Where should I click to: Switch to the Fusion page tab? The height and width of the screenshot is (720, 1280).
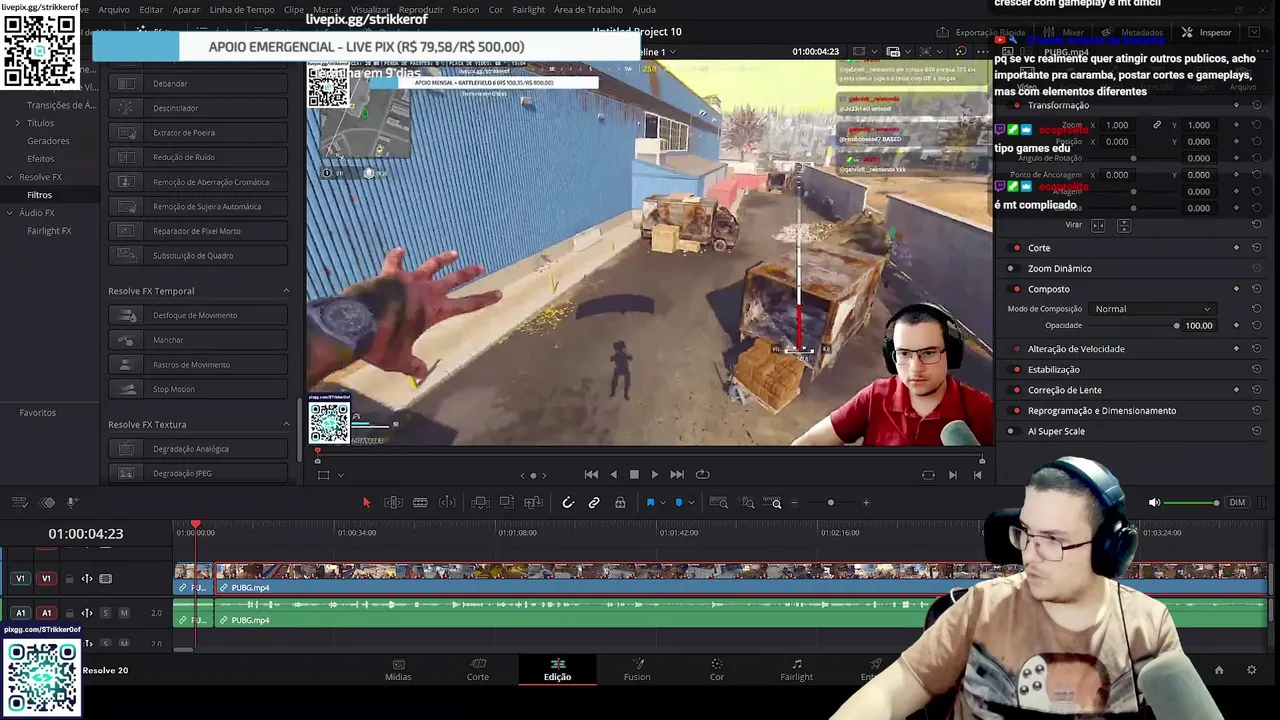point(637,670)
